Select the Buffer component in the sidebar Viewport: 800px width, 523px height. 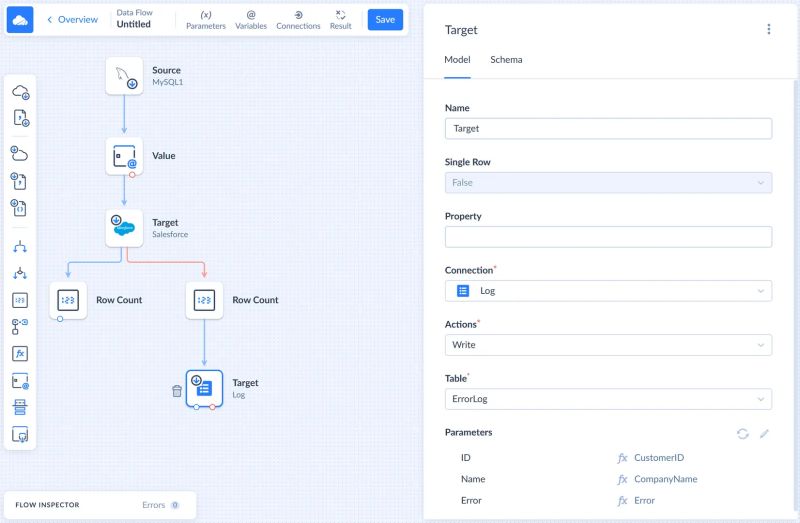point(20,408)
